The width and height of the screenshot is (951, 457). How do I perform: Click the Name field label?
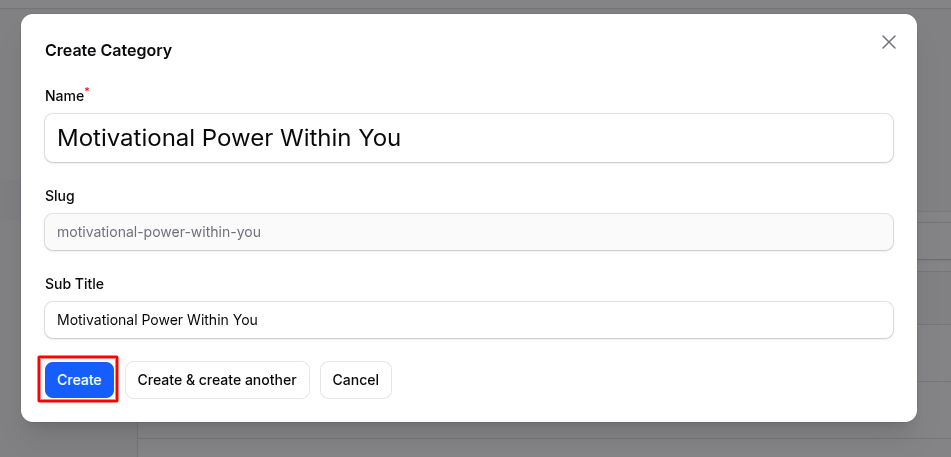click(64, 96)
